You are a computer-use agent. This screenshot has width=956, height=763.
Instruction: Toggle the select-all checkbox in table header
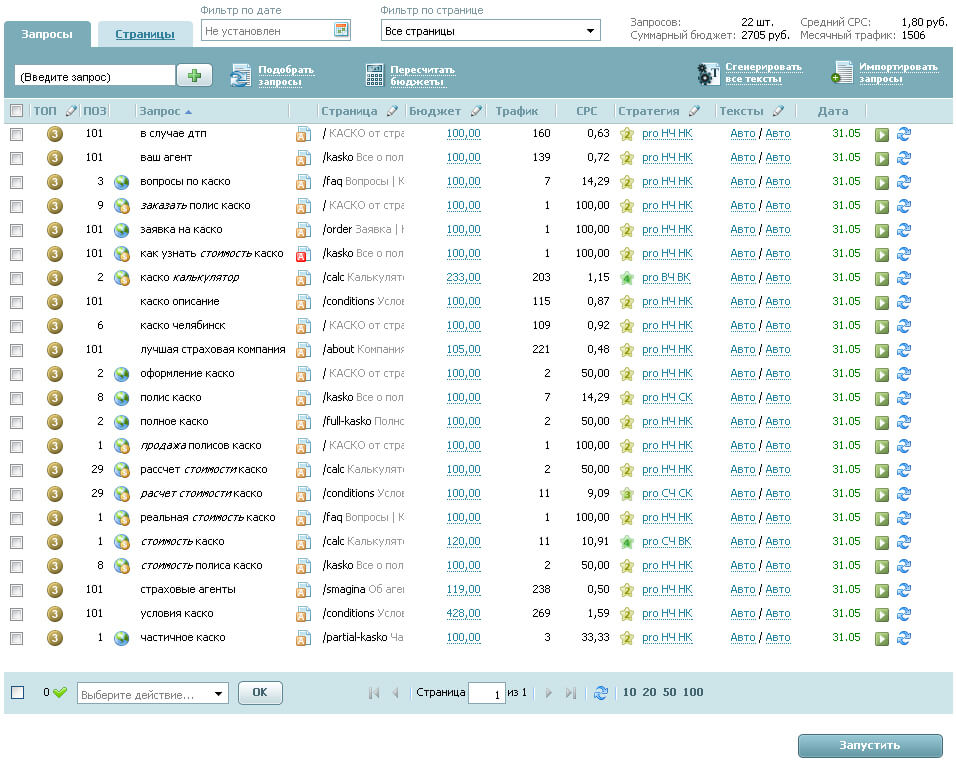tap(16, 111)
